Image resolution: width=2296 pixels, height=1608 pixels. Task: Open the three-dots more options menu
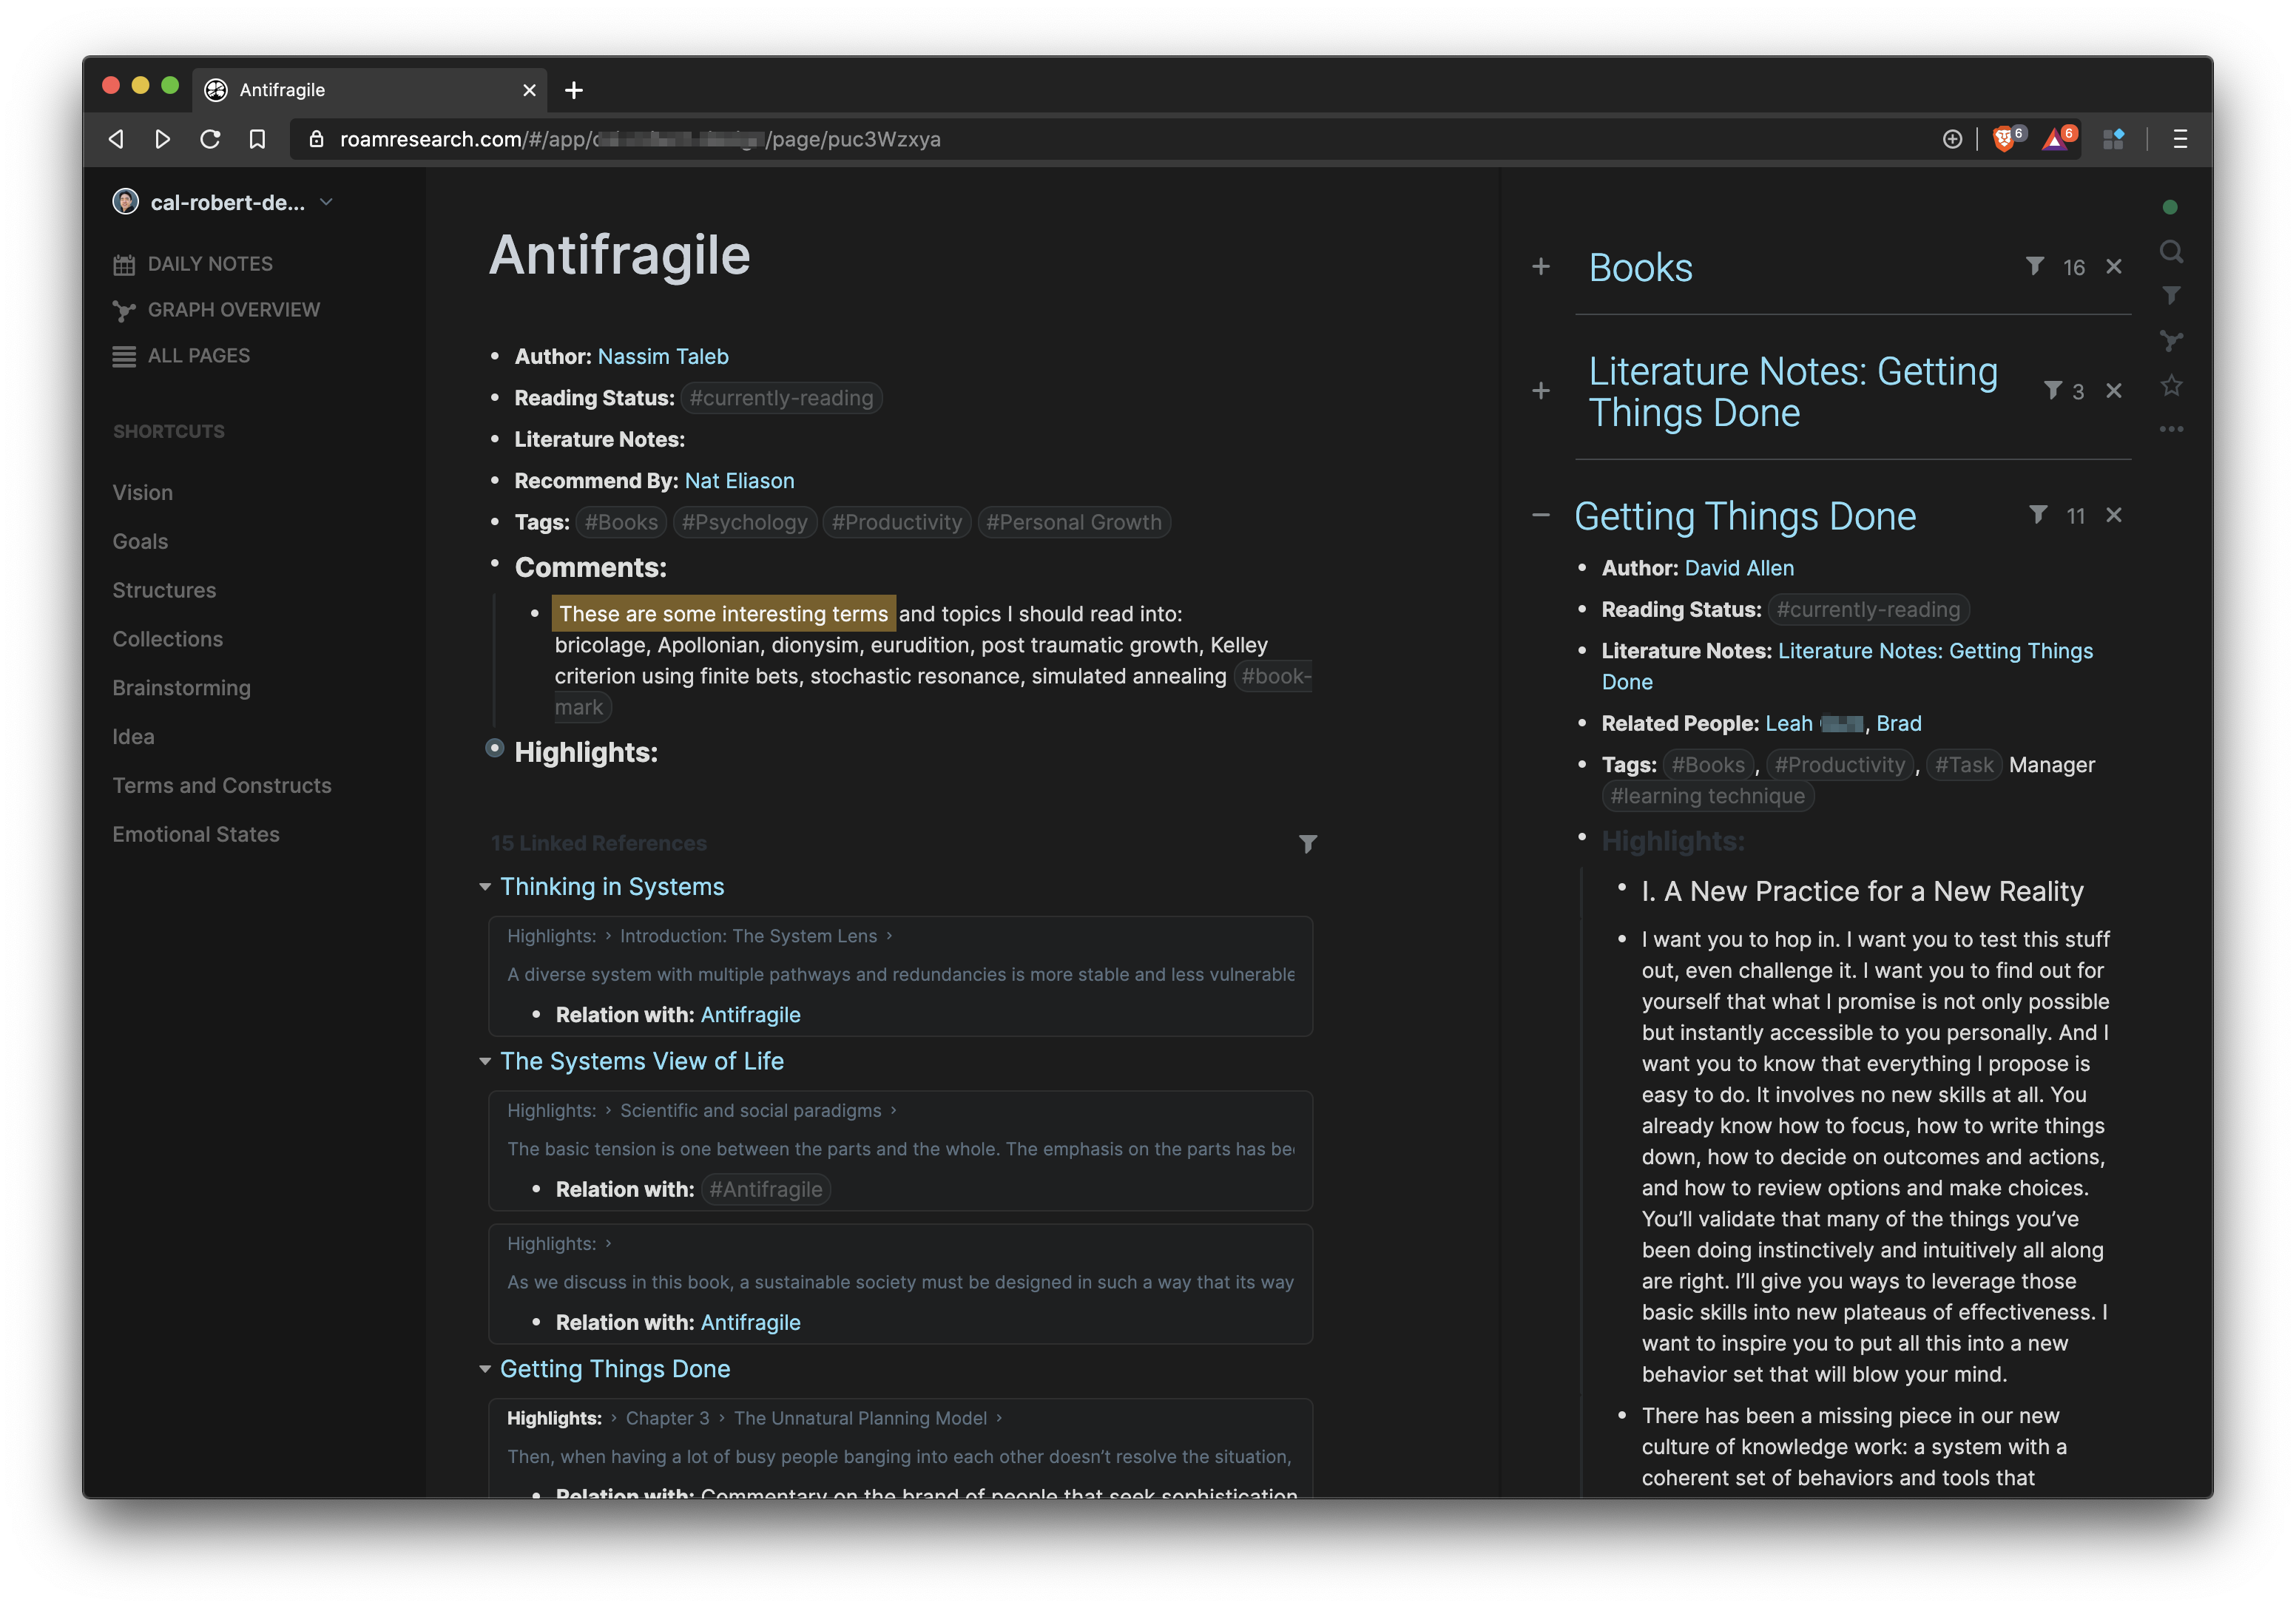pos(2170,429)
